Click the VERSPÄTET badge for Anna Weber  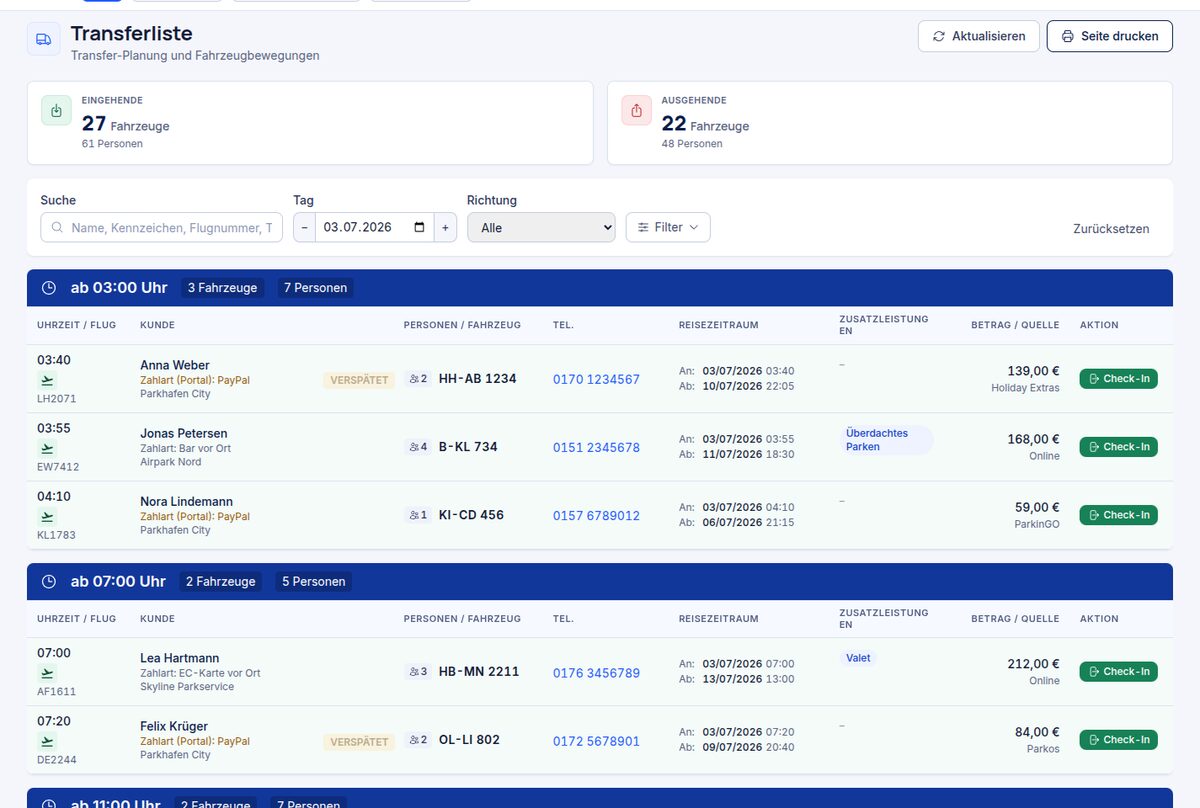coord(359,380)
